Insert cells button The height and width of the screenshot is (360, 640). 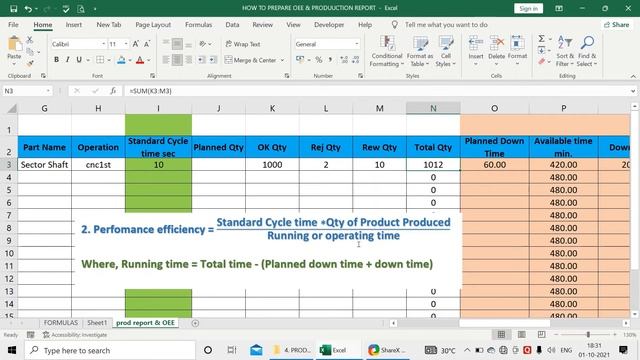476,51
